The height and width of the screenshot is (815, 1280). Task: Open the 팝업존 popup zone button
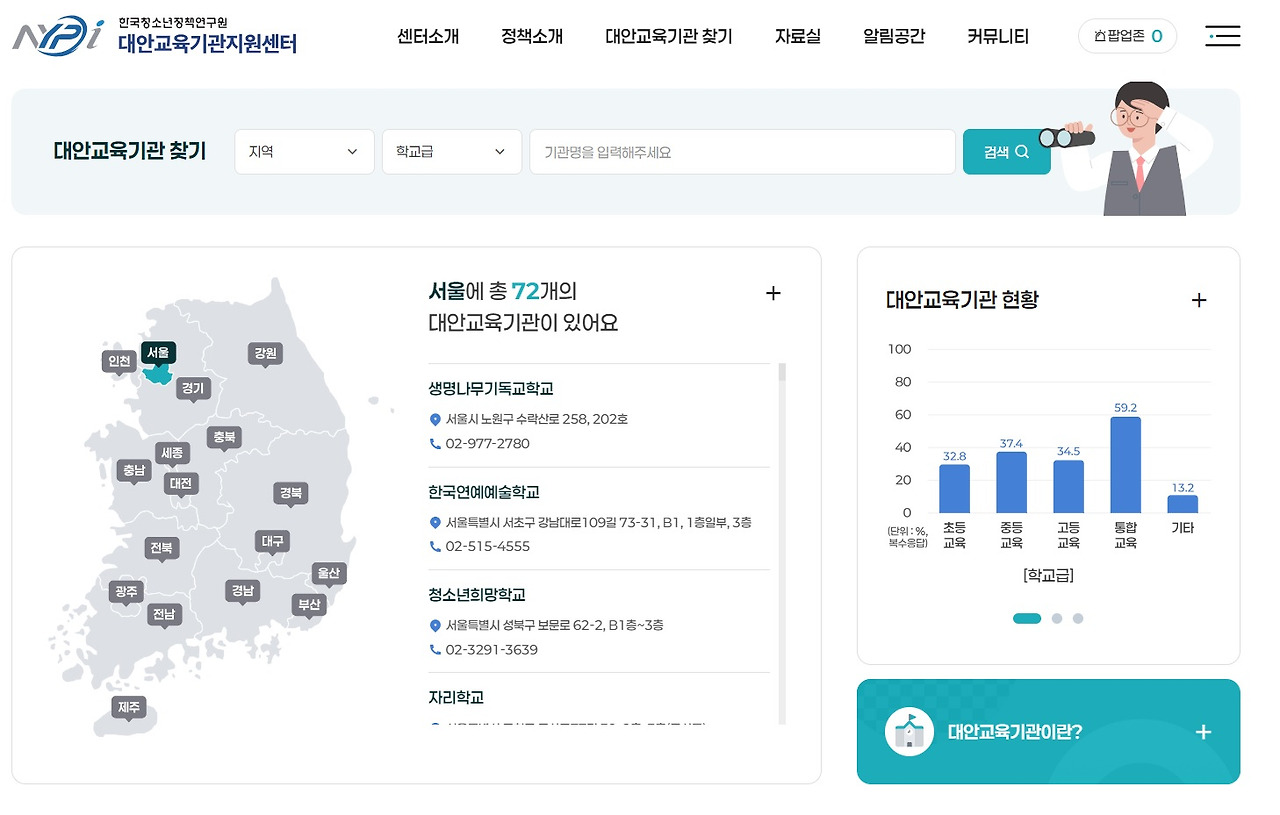click(x=1127, y=37)
